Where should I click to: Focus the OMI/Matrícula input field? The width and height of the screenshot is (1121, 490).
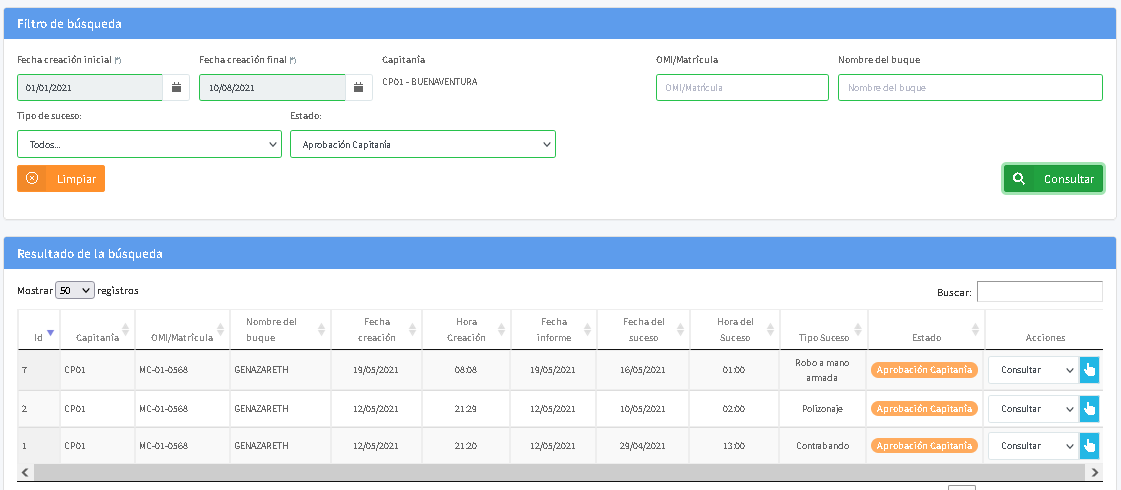(742, 88)
